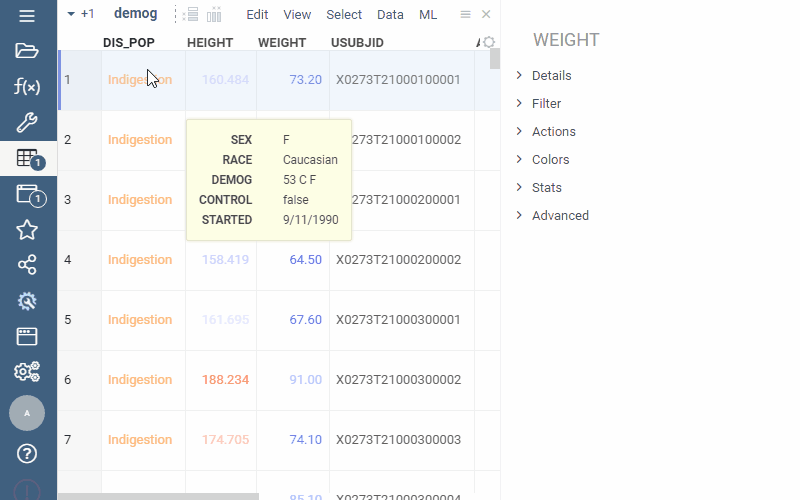The width and height of the screenshot is (800, 500).
Task: Open the Data folder icon in the sidebar
Action: tap(27, 51)
